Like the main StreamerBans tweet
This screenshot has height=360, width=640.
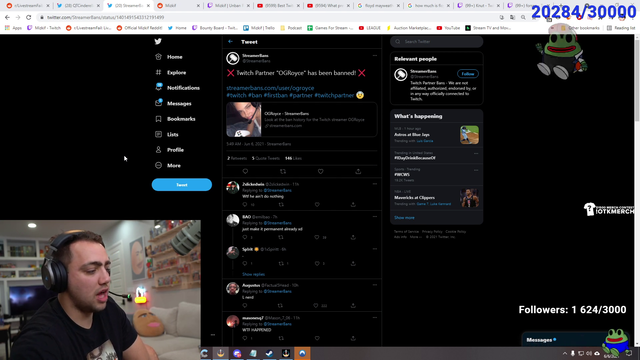point(320,171)
